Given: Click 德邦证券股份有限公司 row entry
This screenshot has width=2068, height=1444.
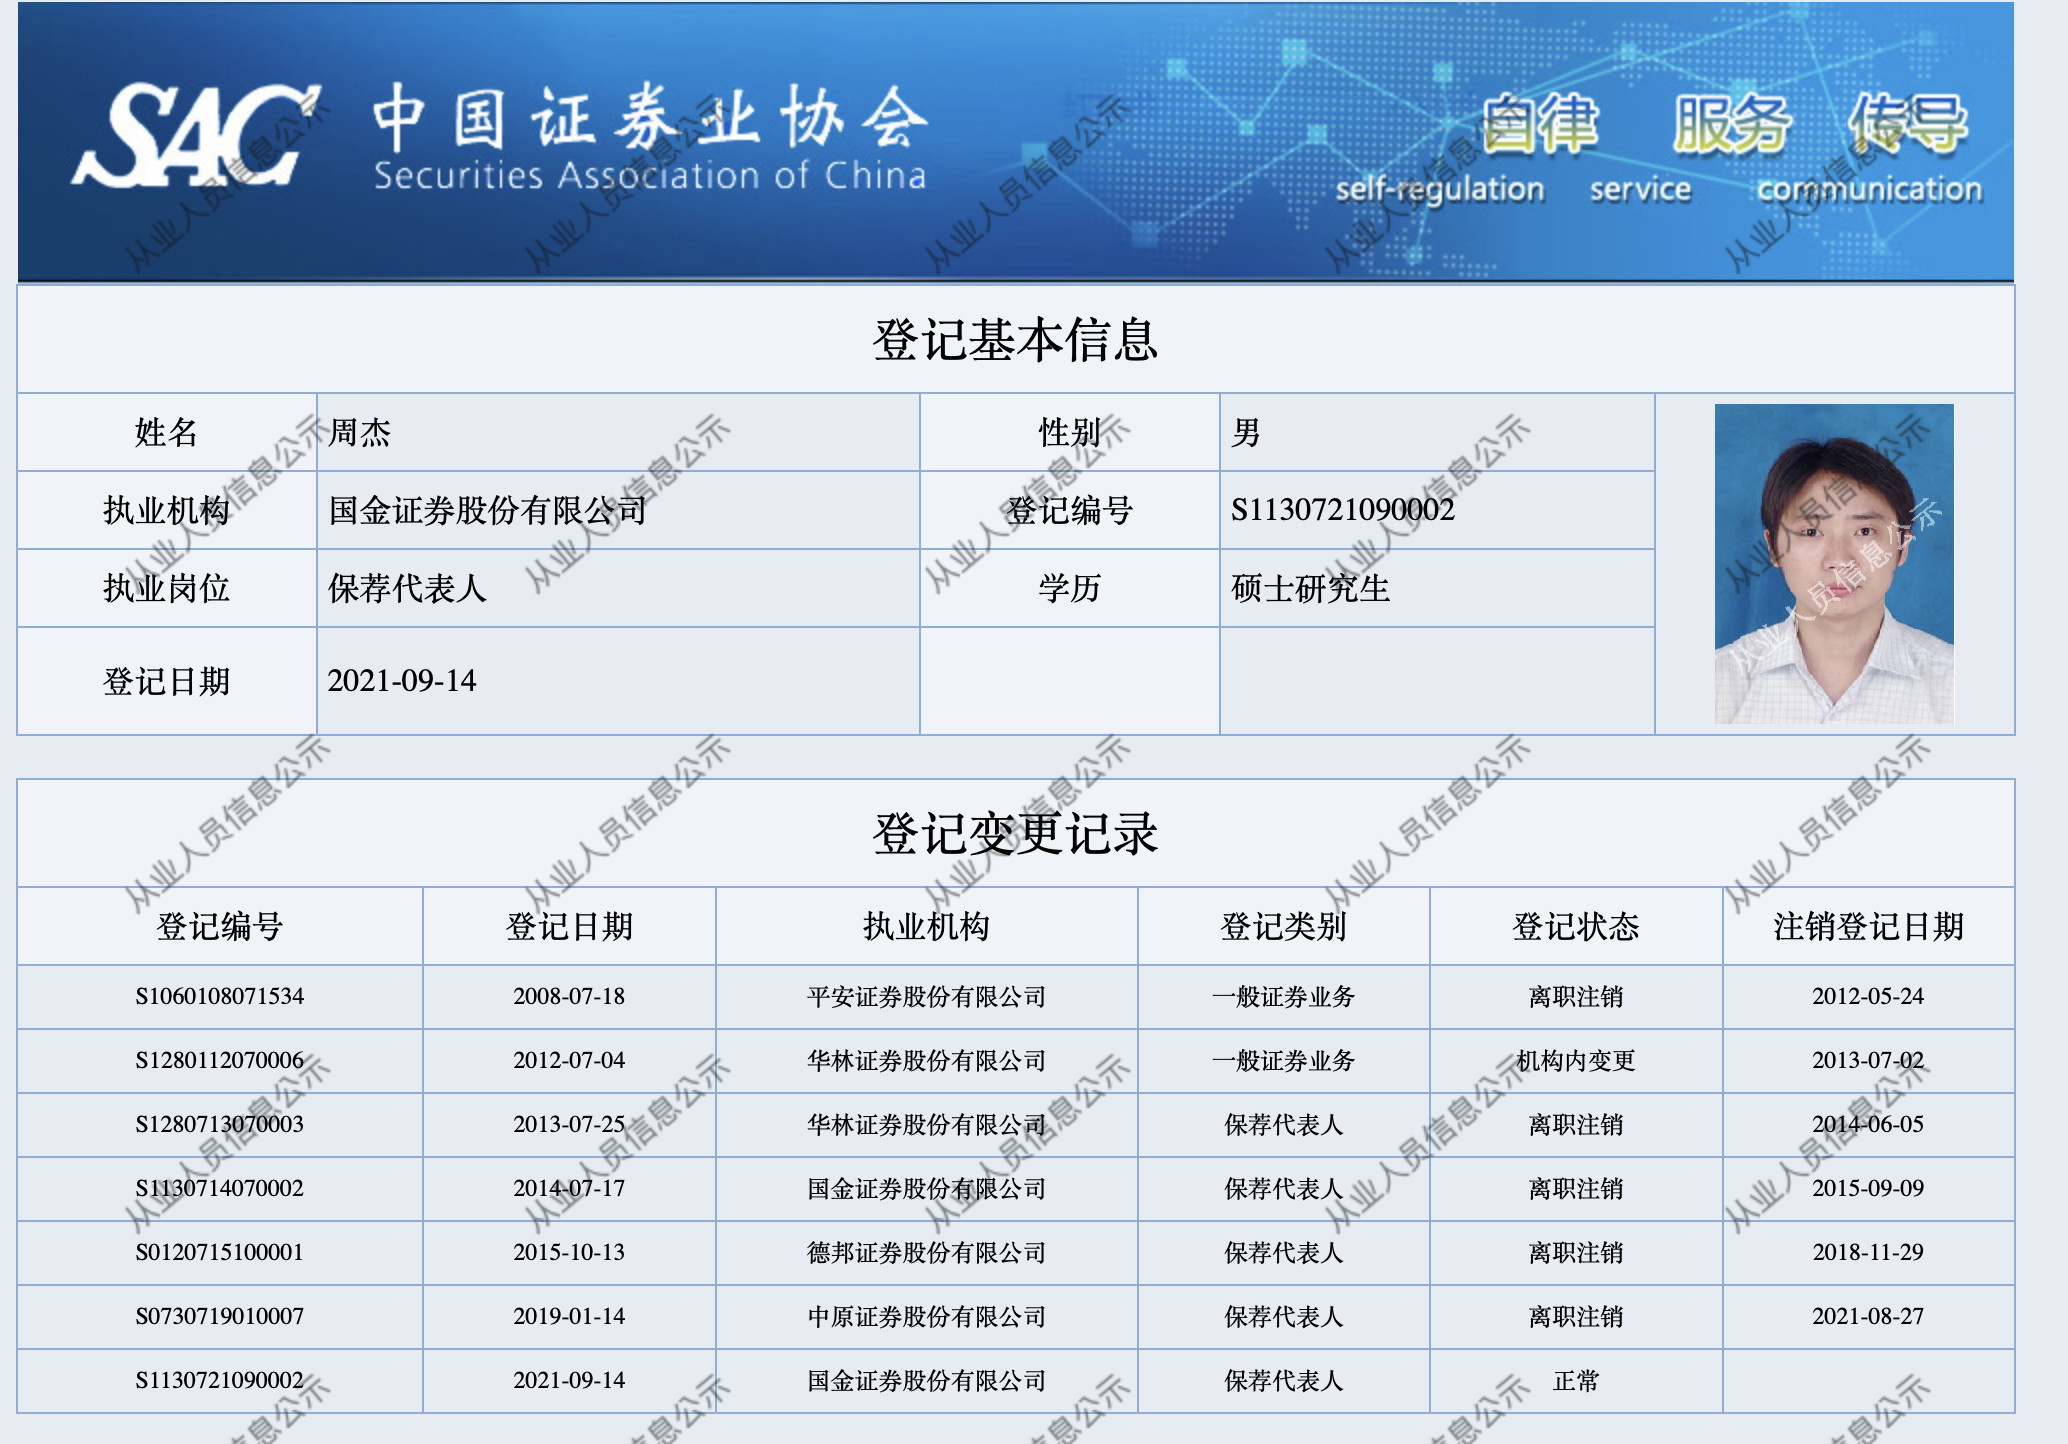Looking at the screenshot, I should tap(926, 1252).
